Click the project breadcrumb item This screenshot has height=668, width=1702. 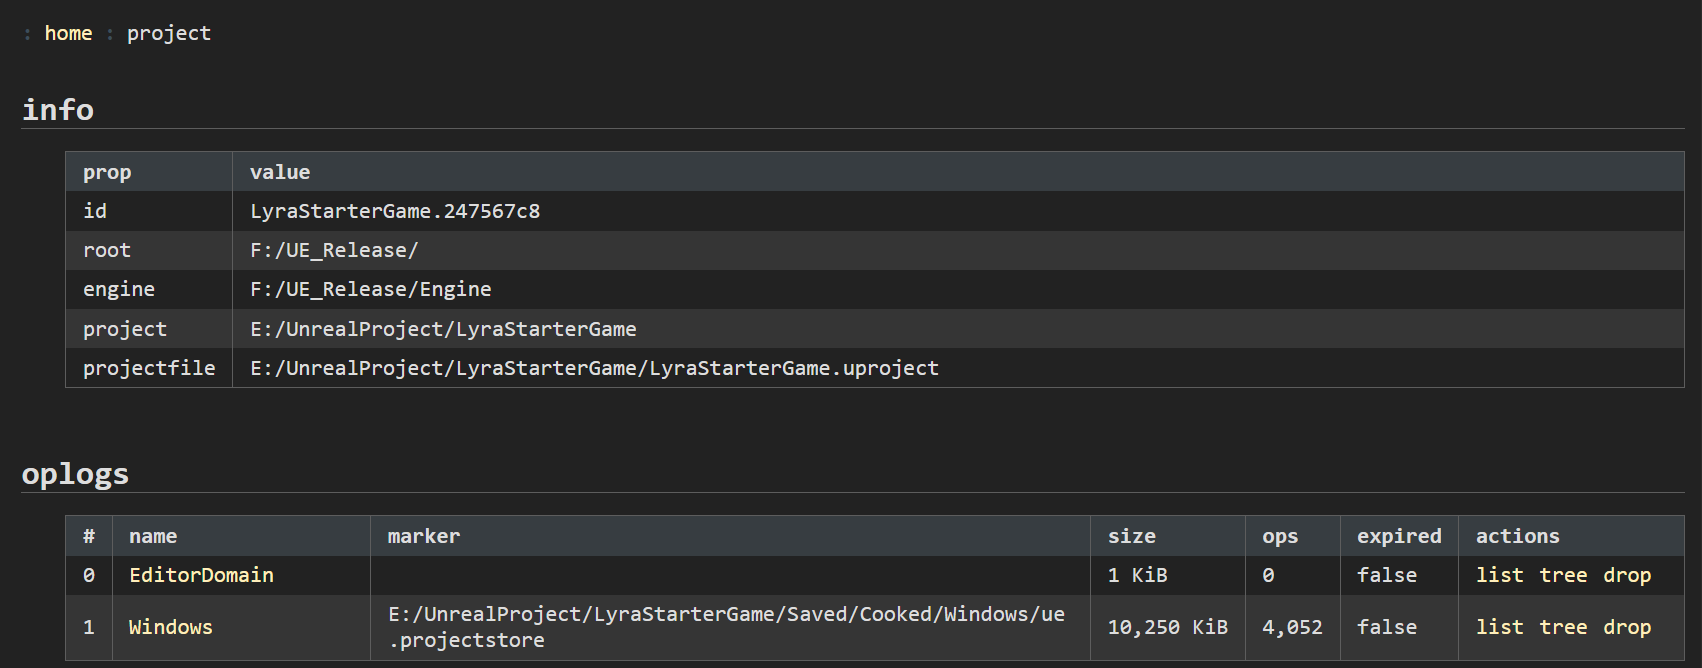(x=169, y=33)
